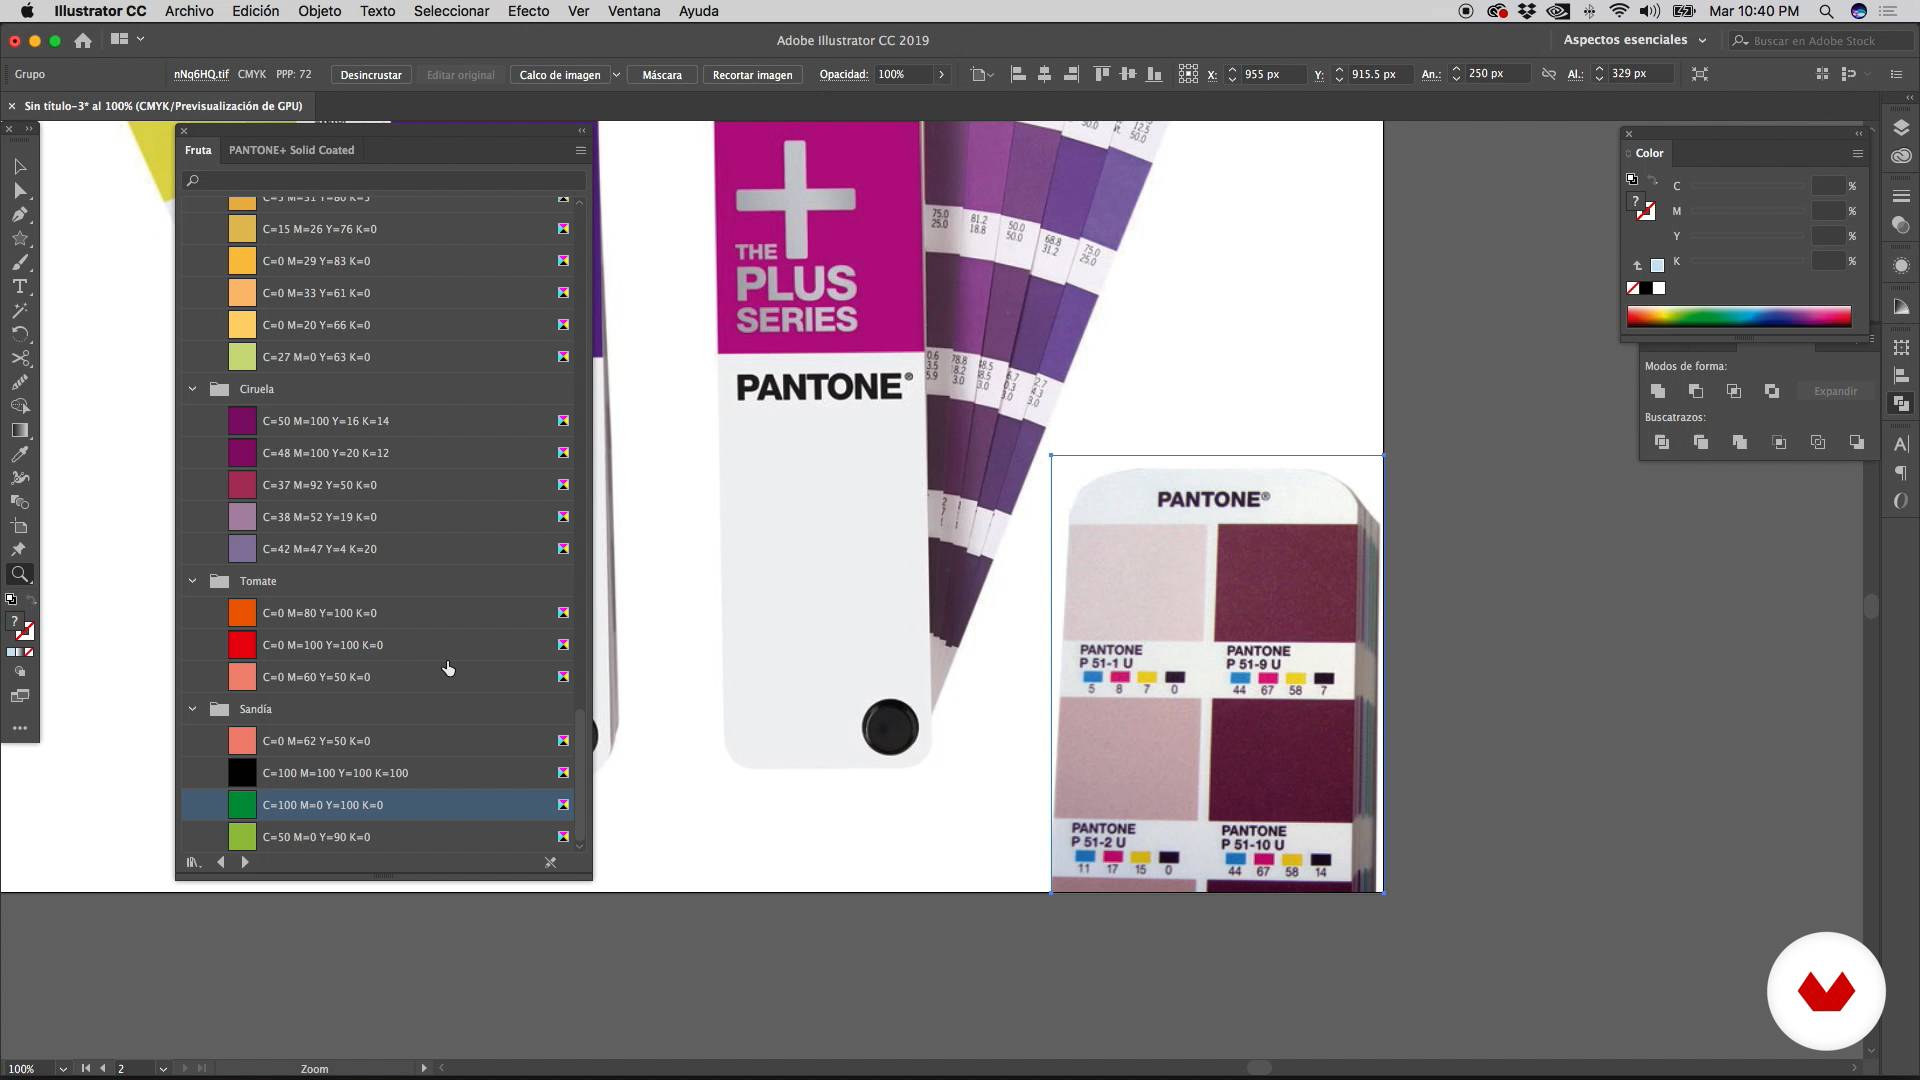
Task: Open Aspectos esenciales workspace dropdown
Action: (x=1635, y=40)
